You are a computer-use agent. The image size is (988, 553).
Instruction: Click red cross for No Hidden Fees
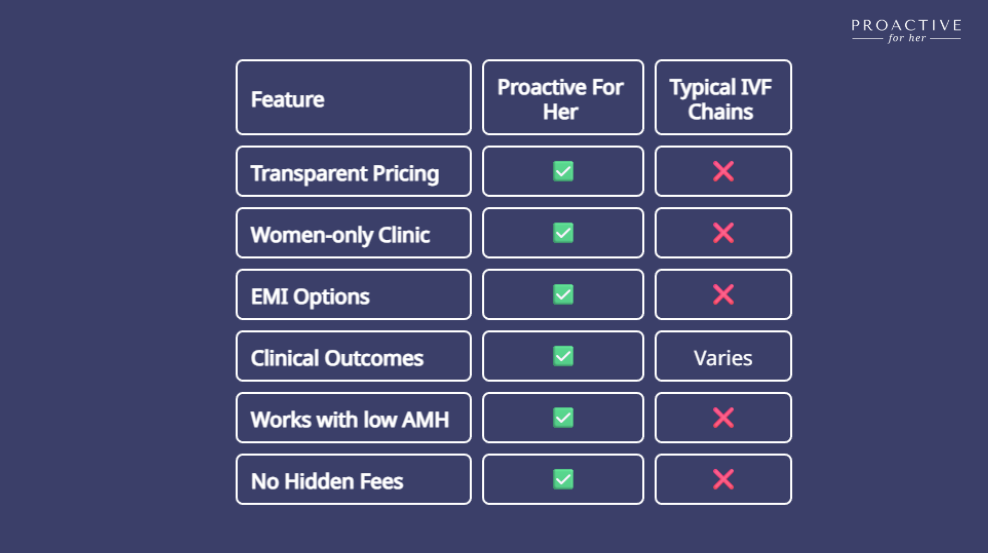click(x=723, y=479)
